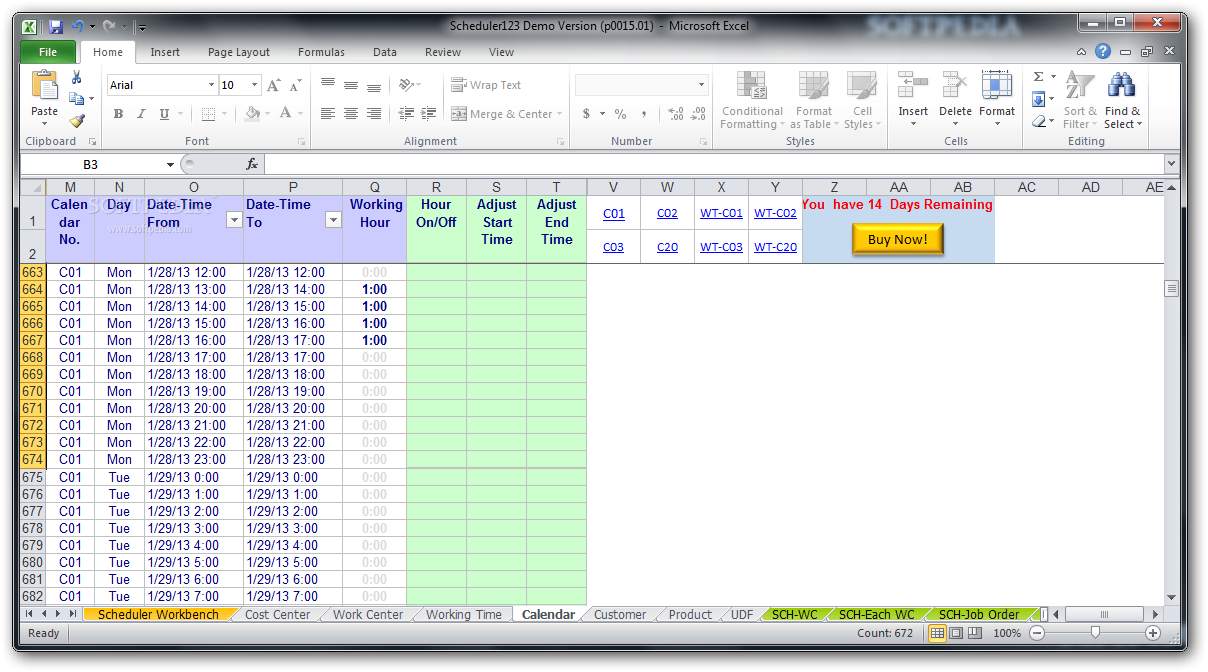Image resolution: width=1208 pixels, height=672 pixels.
Task: Click Increase Font Size icon
Action: pos(274,85)
